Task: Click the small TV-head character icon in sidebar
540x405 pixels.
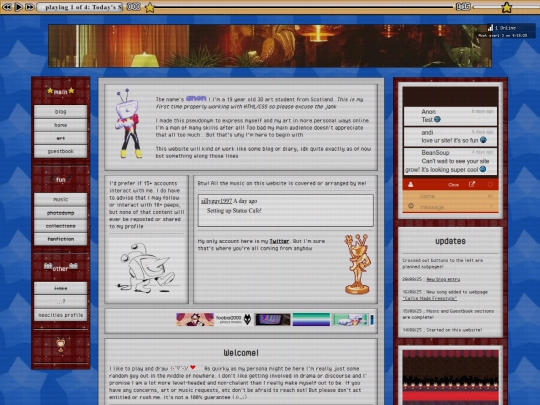Action: tap(61, 344)
